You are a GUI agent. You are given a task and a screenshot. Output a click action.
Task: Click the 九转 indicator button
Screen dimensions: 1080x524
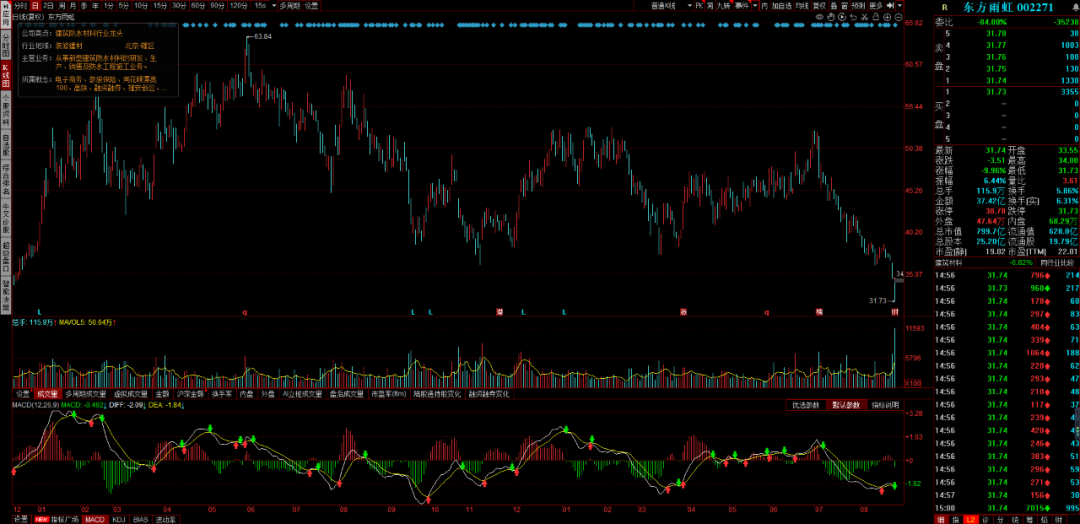(x=723, y=6)
